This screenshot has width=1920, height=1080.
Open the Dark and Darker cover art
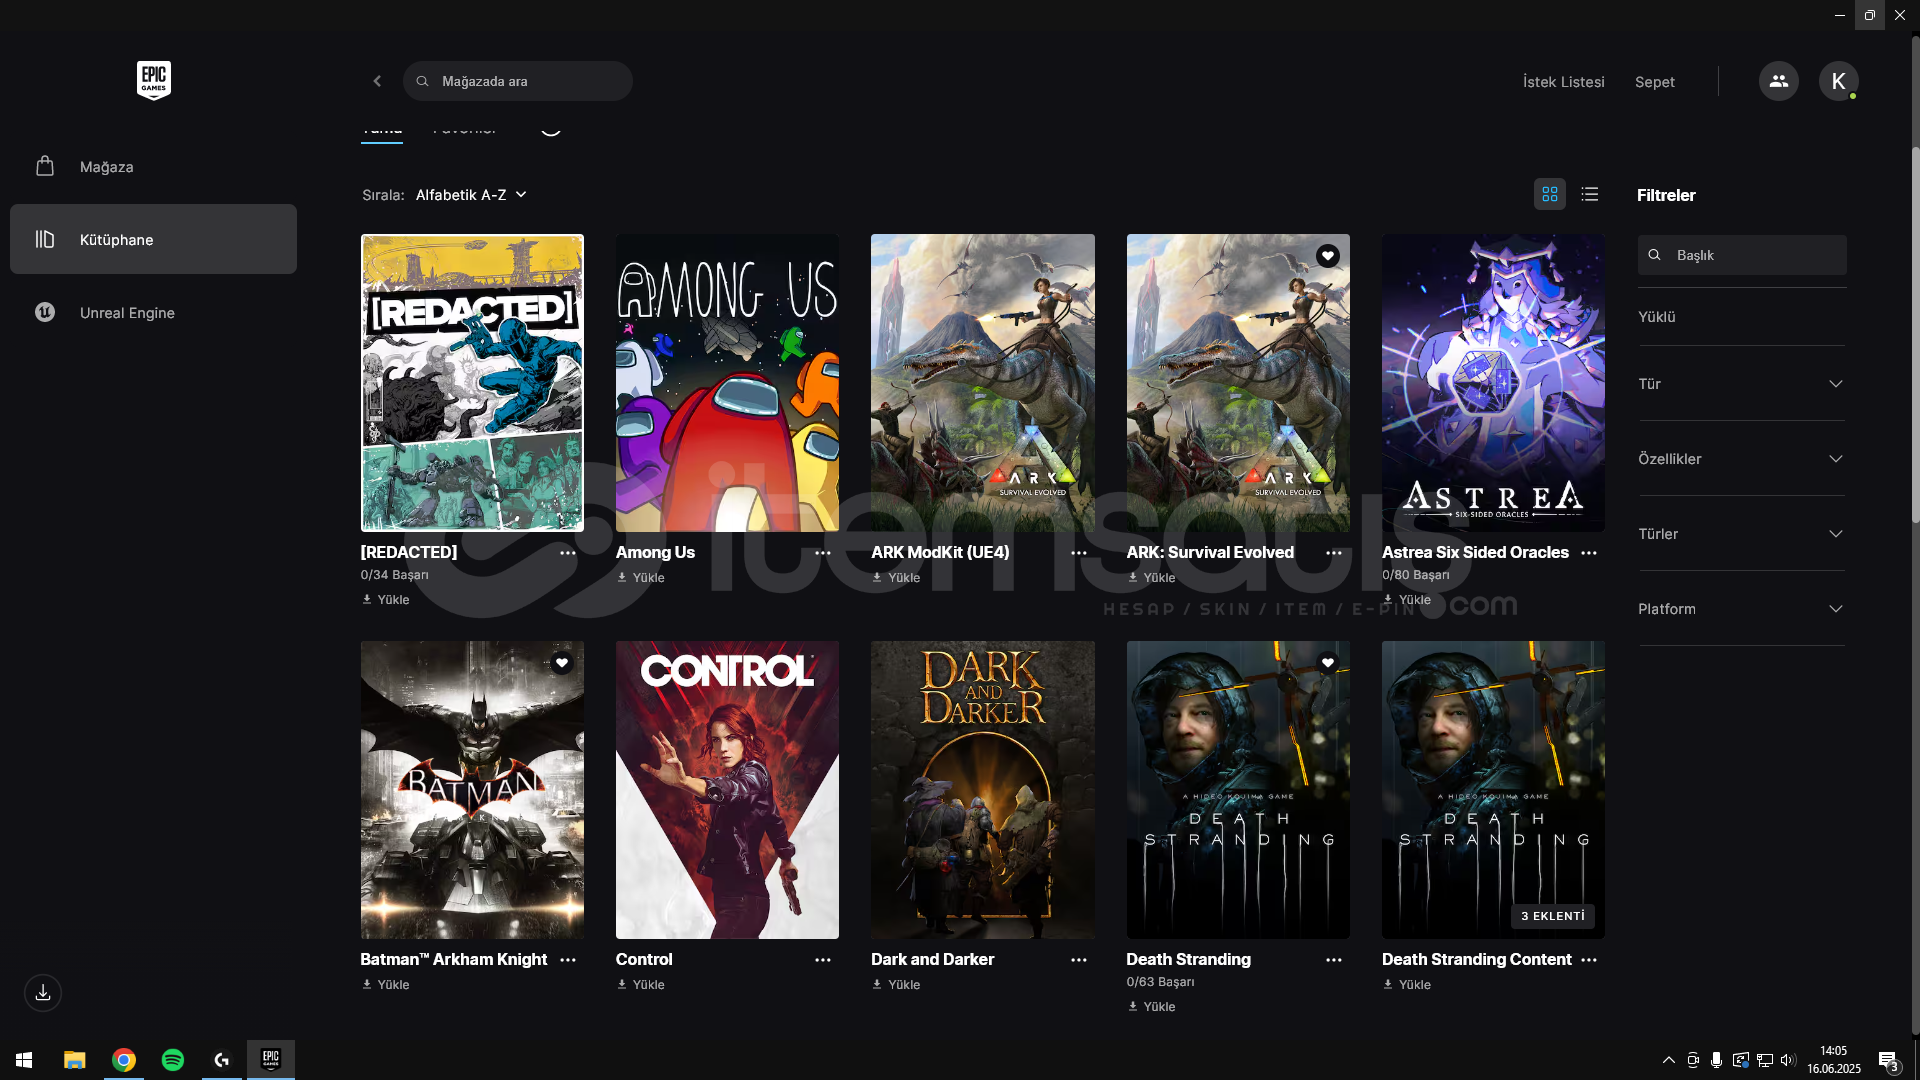tap(982, 790)
